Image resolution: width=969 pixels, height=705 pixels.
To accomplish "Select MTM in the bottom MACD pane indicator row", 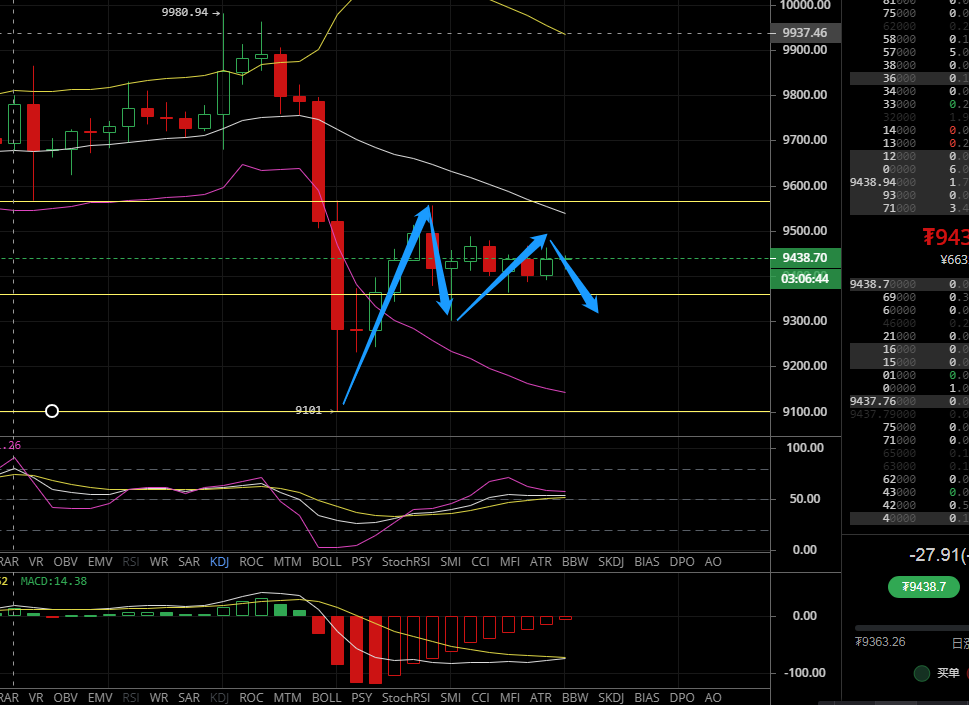I will [287, 698].
